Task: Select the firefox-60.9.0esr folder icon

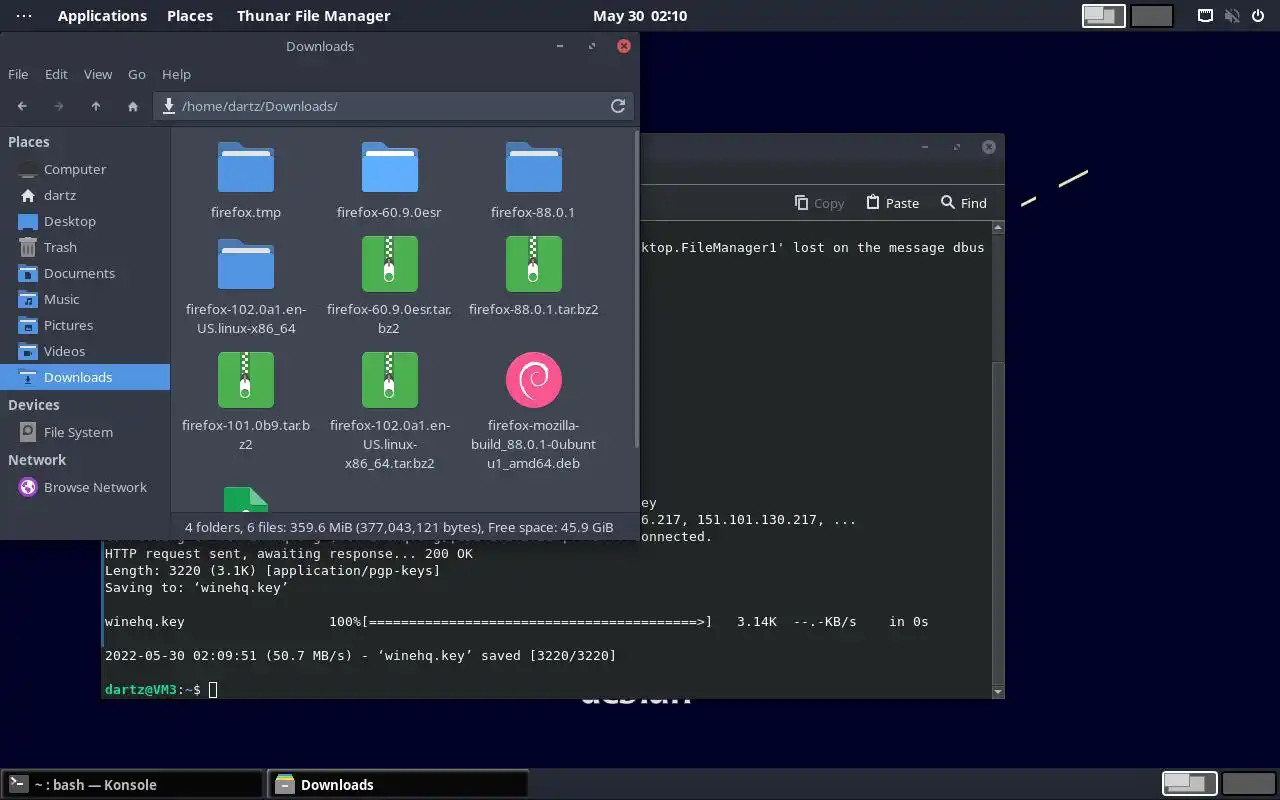Action: pyautogui.click(x=389, y=168)
